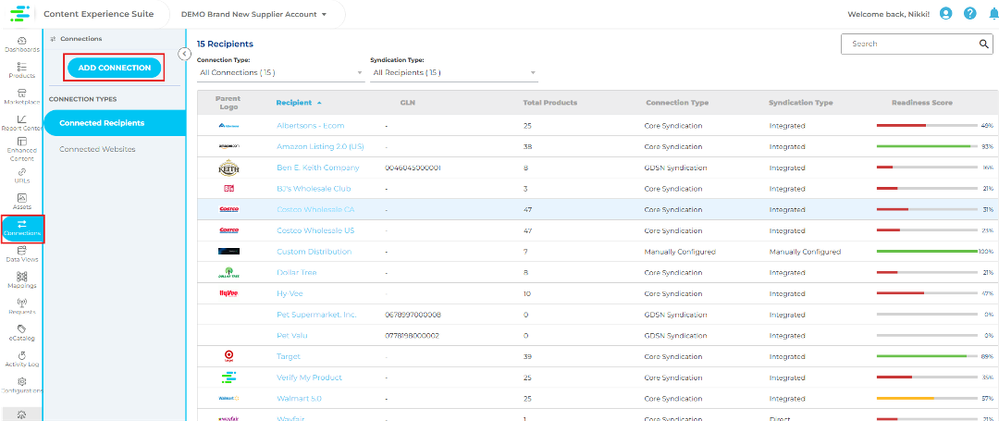Click GLN value 0046045000001
The height and width of the screenshot is (422, 999).
pos(413,168)
